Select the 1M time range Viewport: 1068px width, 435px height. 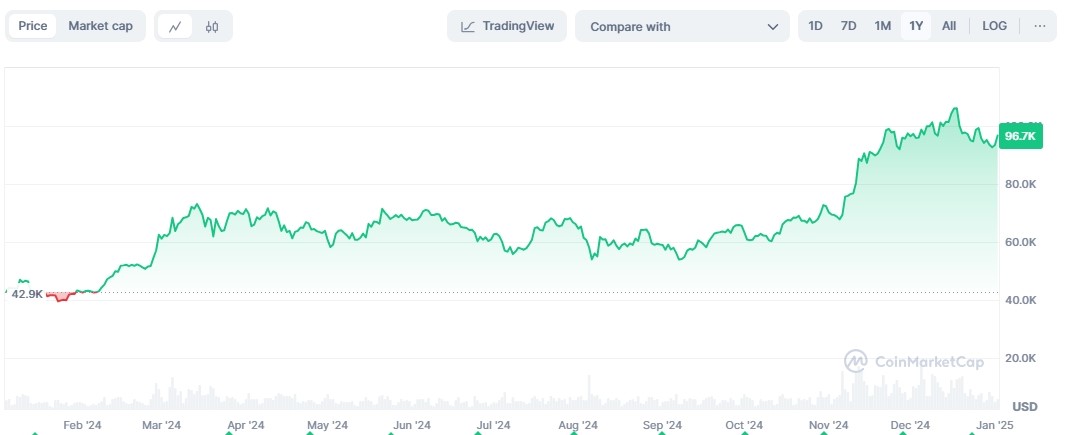pyautogui.click(x=882, y=26)
